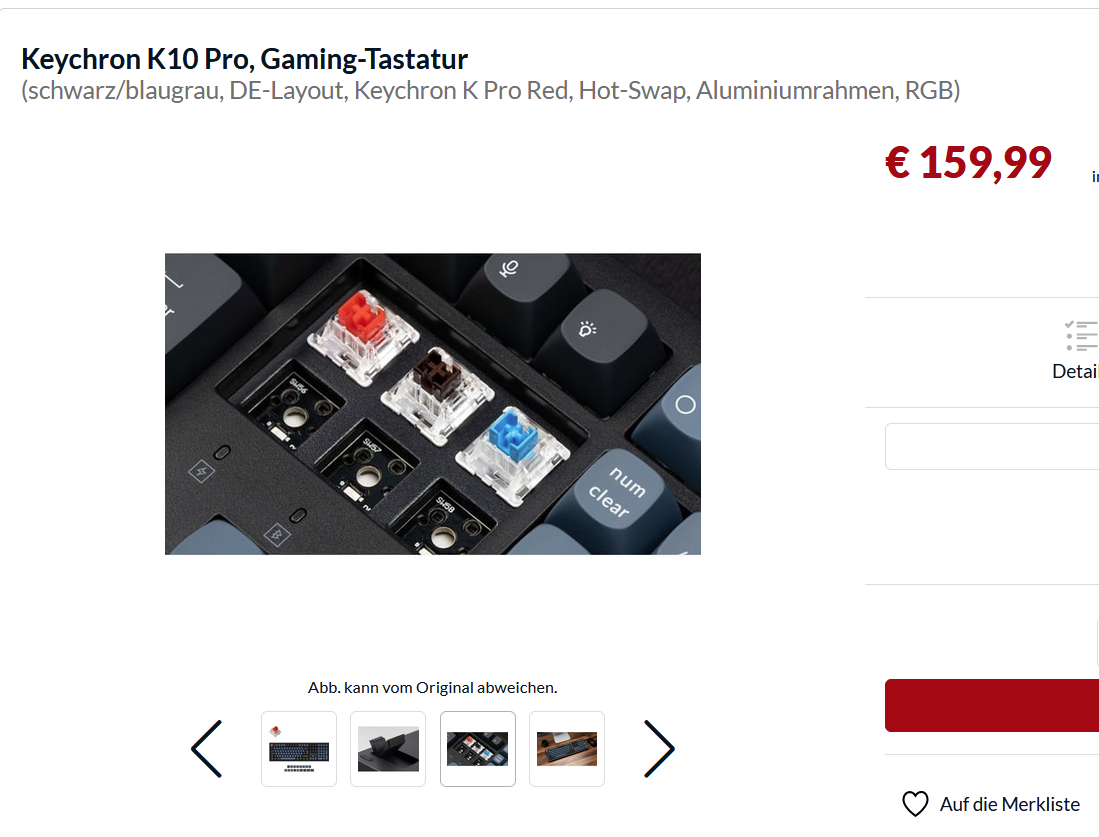Click the 'Abb. kann vom Original abweichen' caption
Image resolution: width=1099 pixels, height=837 pixels.
click(x=432, y=688)
